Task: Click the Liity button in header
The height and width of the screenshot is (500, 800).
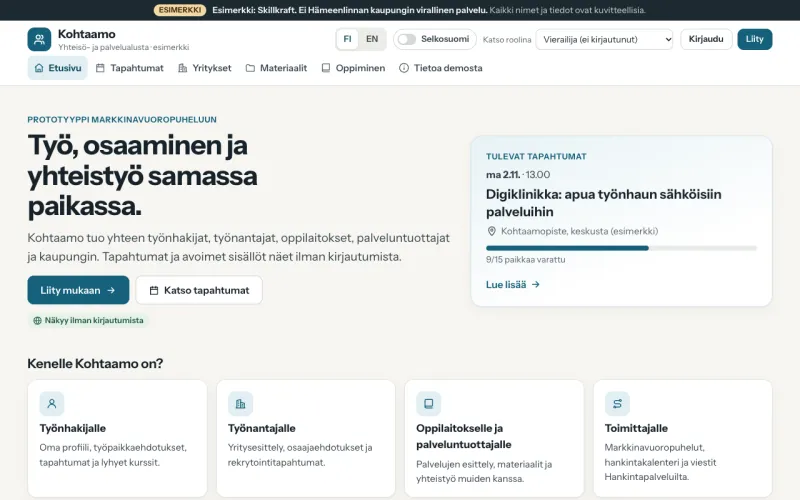Action: 755,39
